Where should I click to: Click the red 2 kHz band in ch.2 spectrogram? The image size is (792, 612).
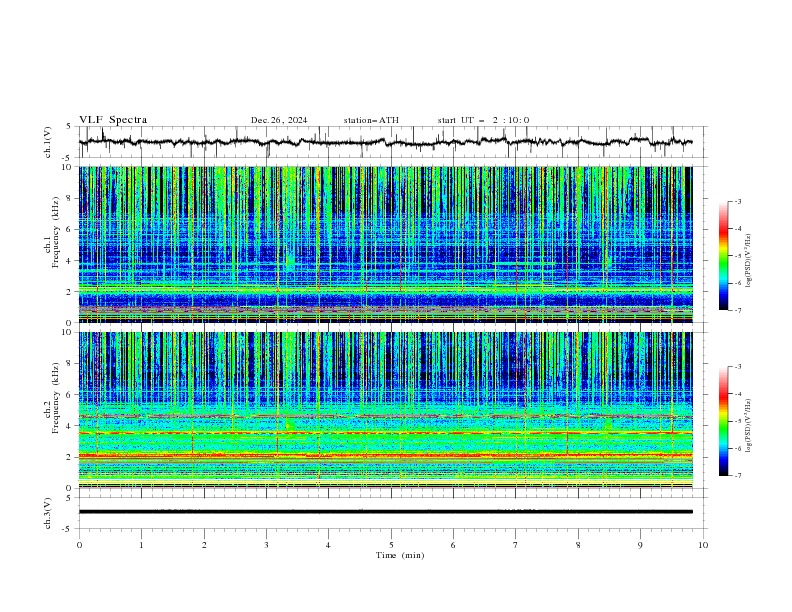click(x=385, y=455)
